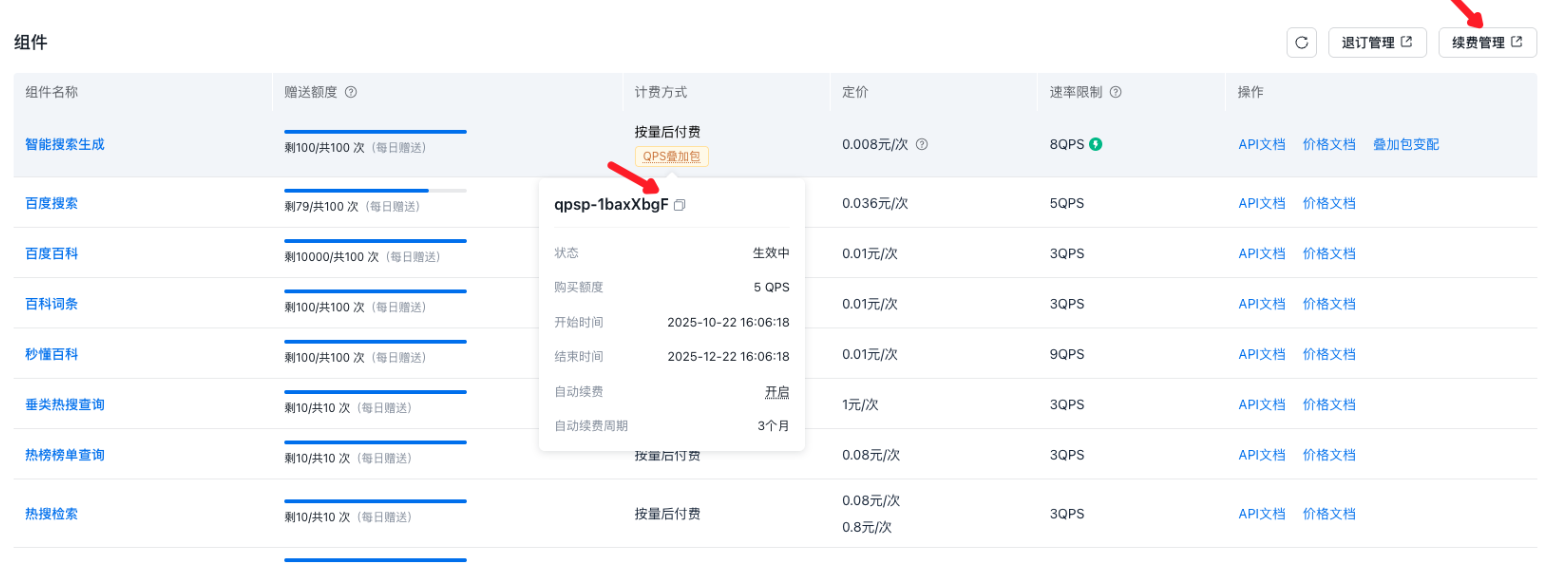Click the 开启 auto-renew status
Image resolution: width=1548 pixels, height=565 pixels.
(x=777, y=393)
